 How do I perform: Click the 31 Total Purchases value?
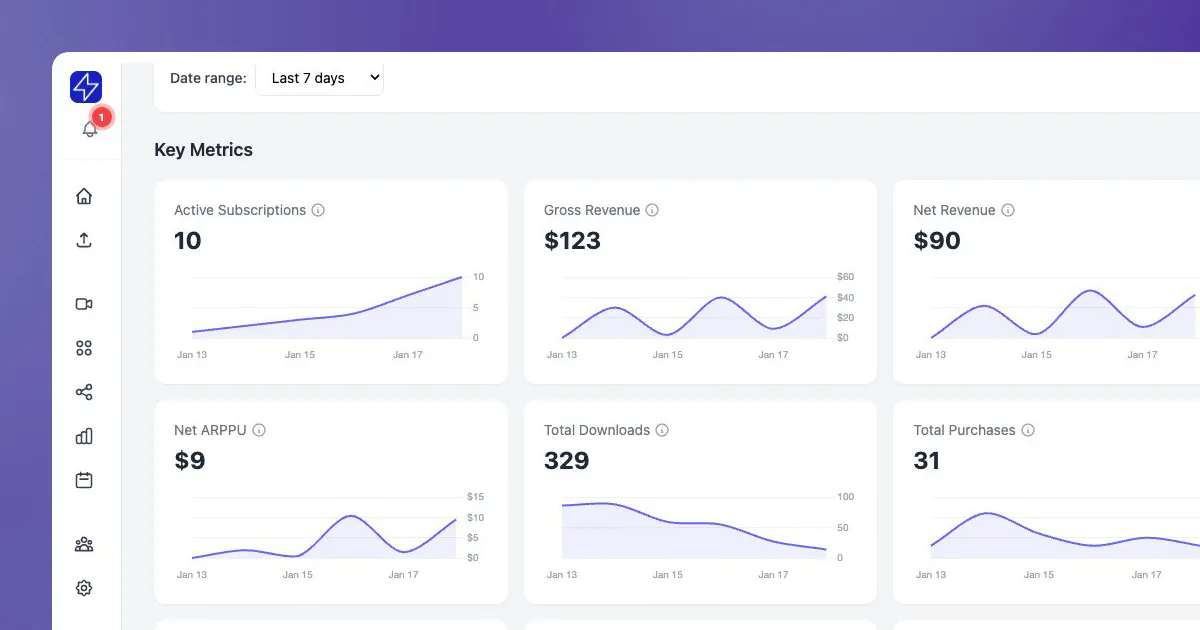[927, 461]
